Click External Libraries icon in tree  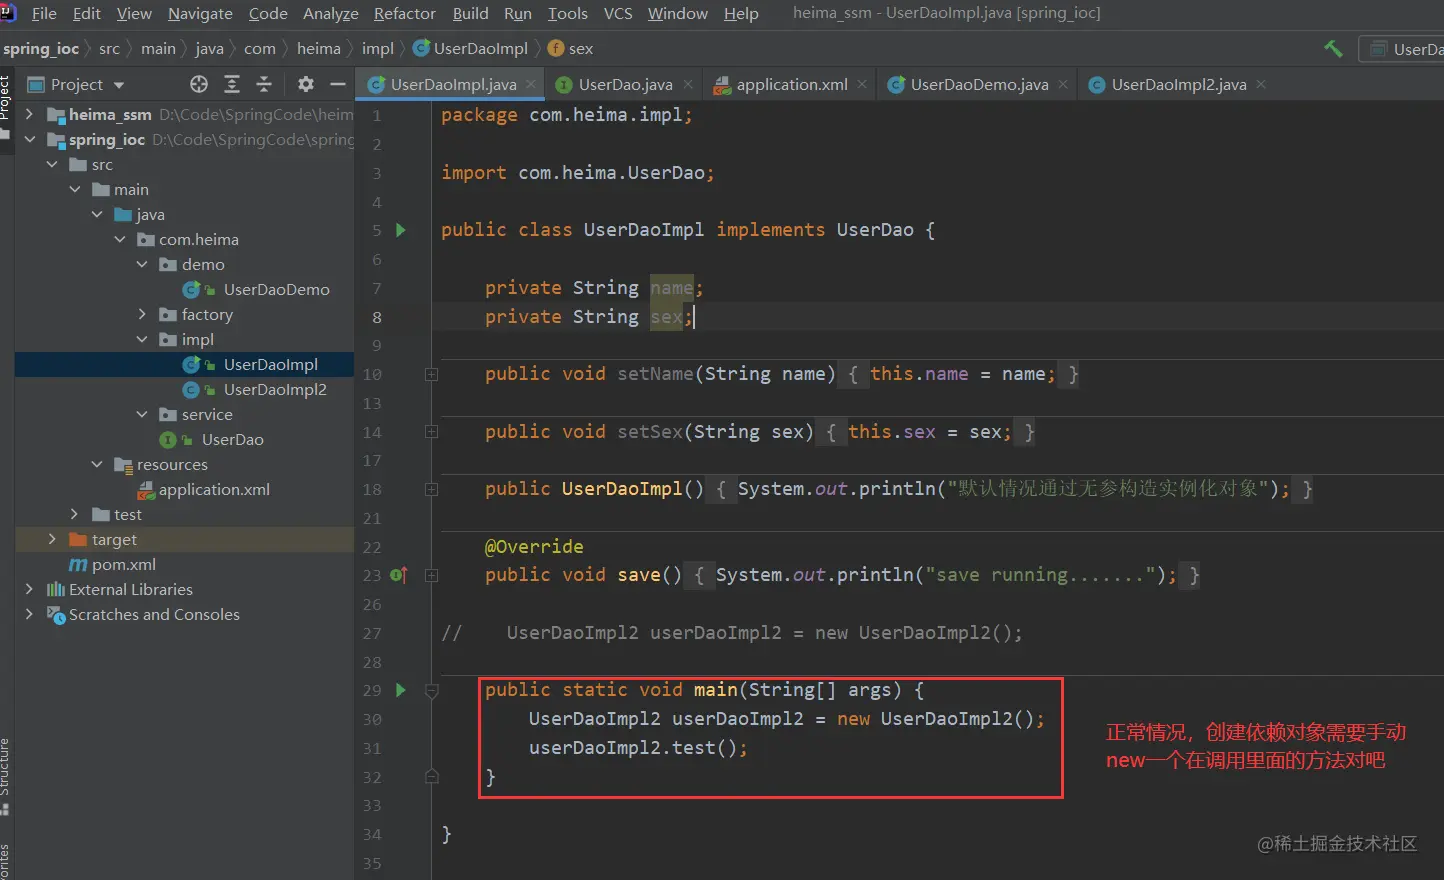point(56,590)
